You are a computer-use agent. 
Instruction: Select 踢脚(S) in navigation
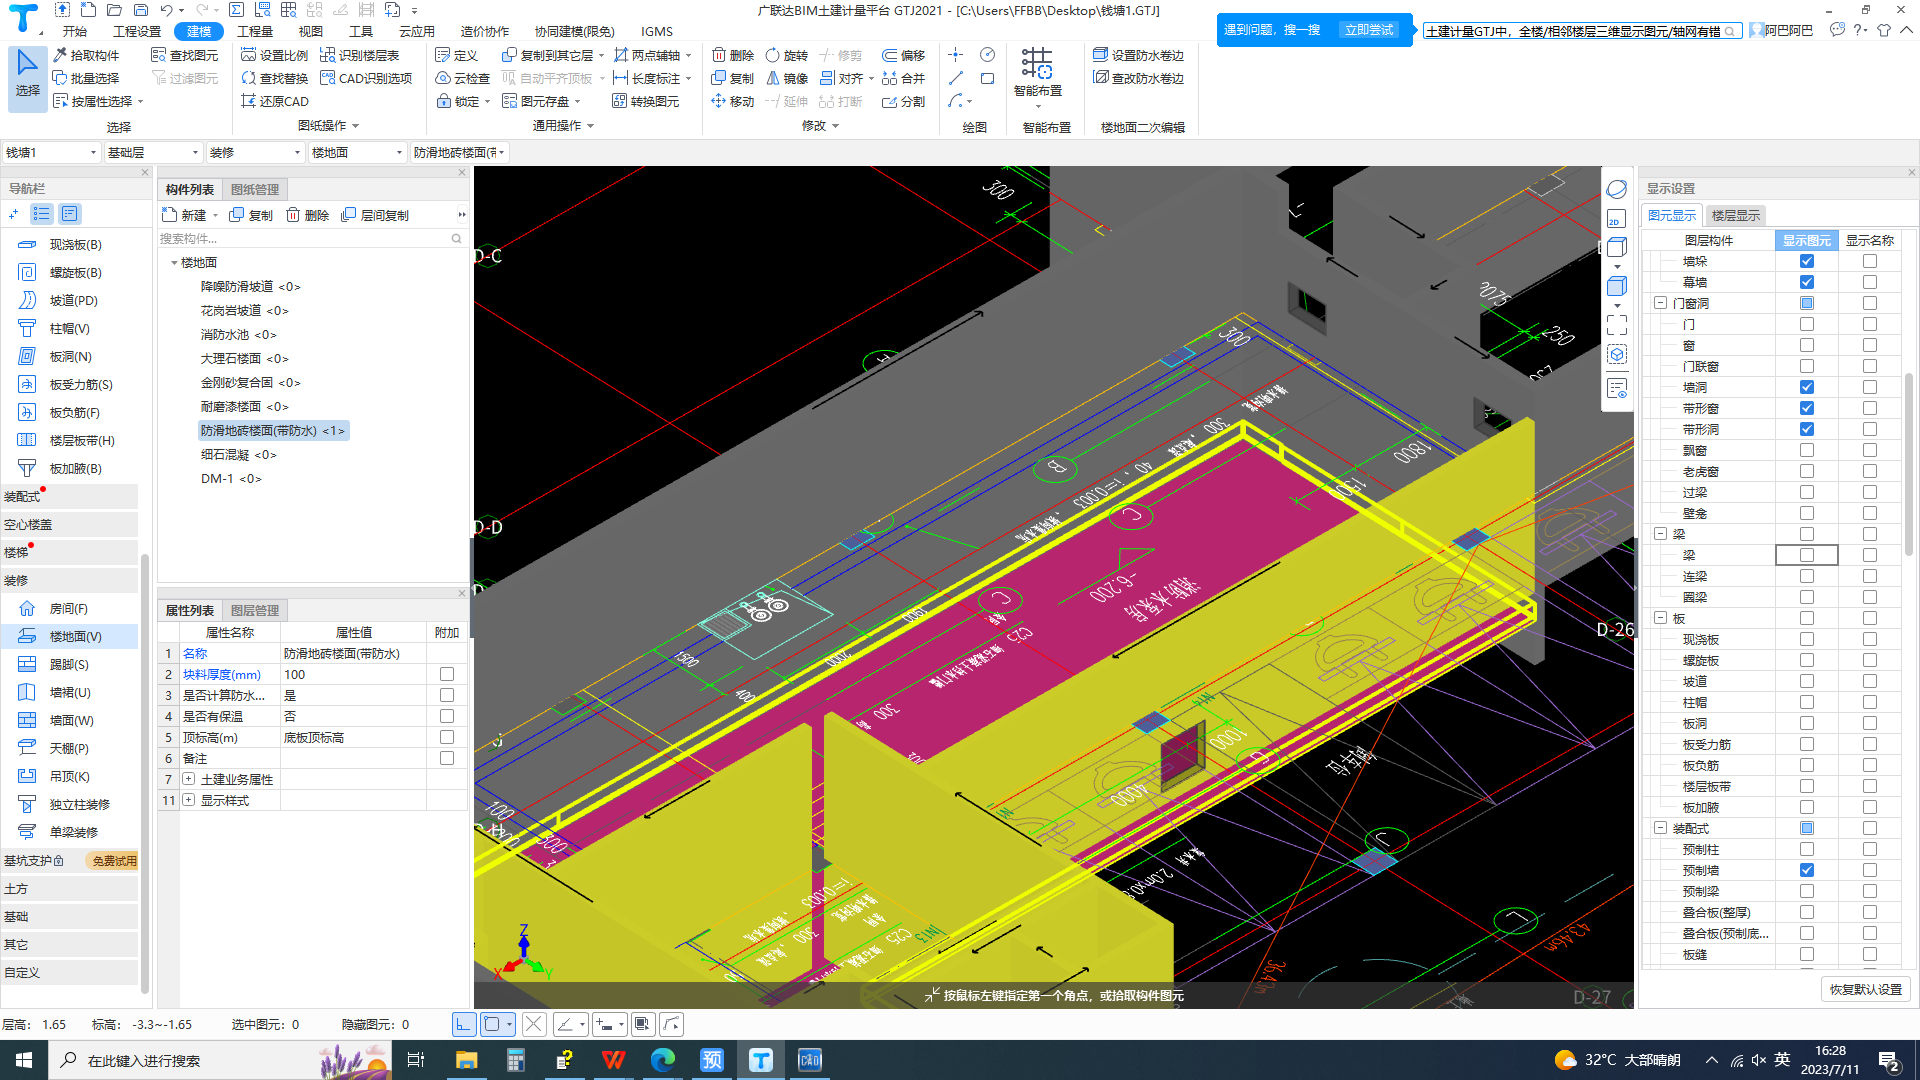[x=70, y=664]
